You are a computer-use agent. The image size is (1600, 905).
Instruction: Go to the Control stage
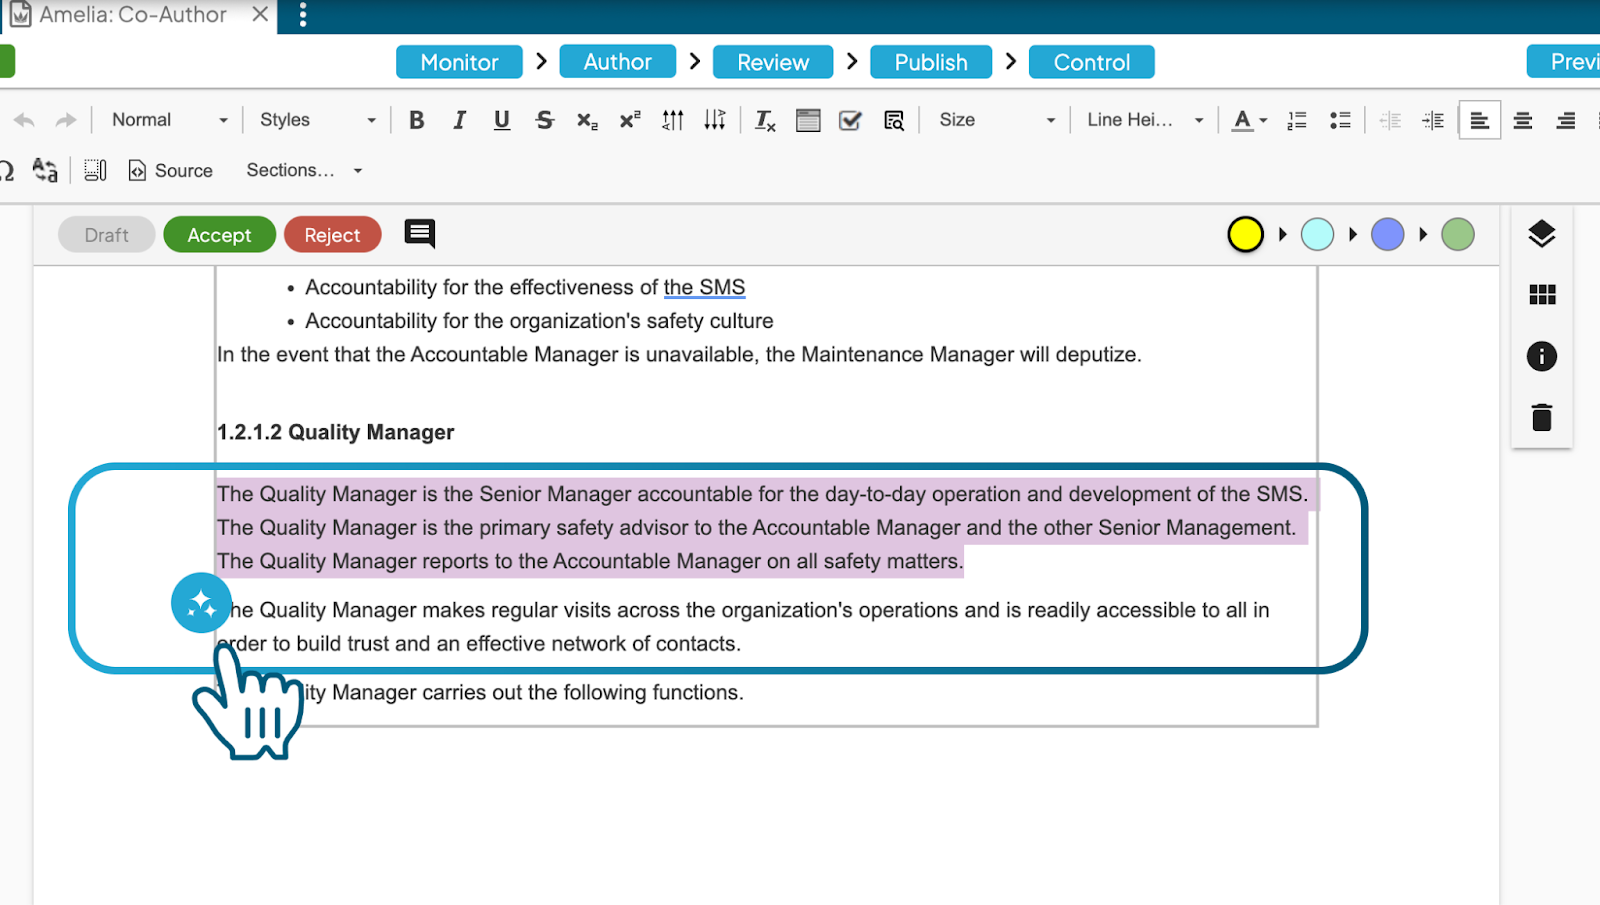(x=1091, y=62)
